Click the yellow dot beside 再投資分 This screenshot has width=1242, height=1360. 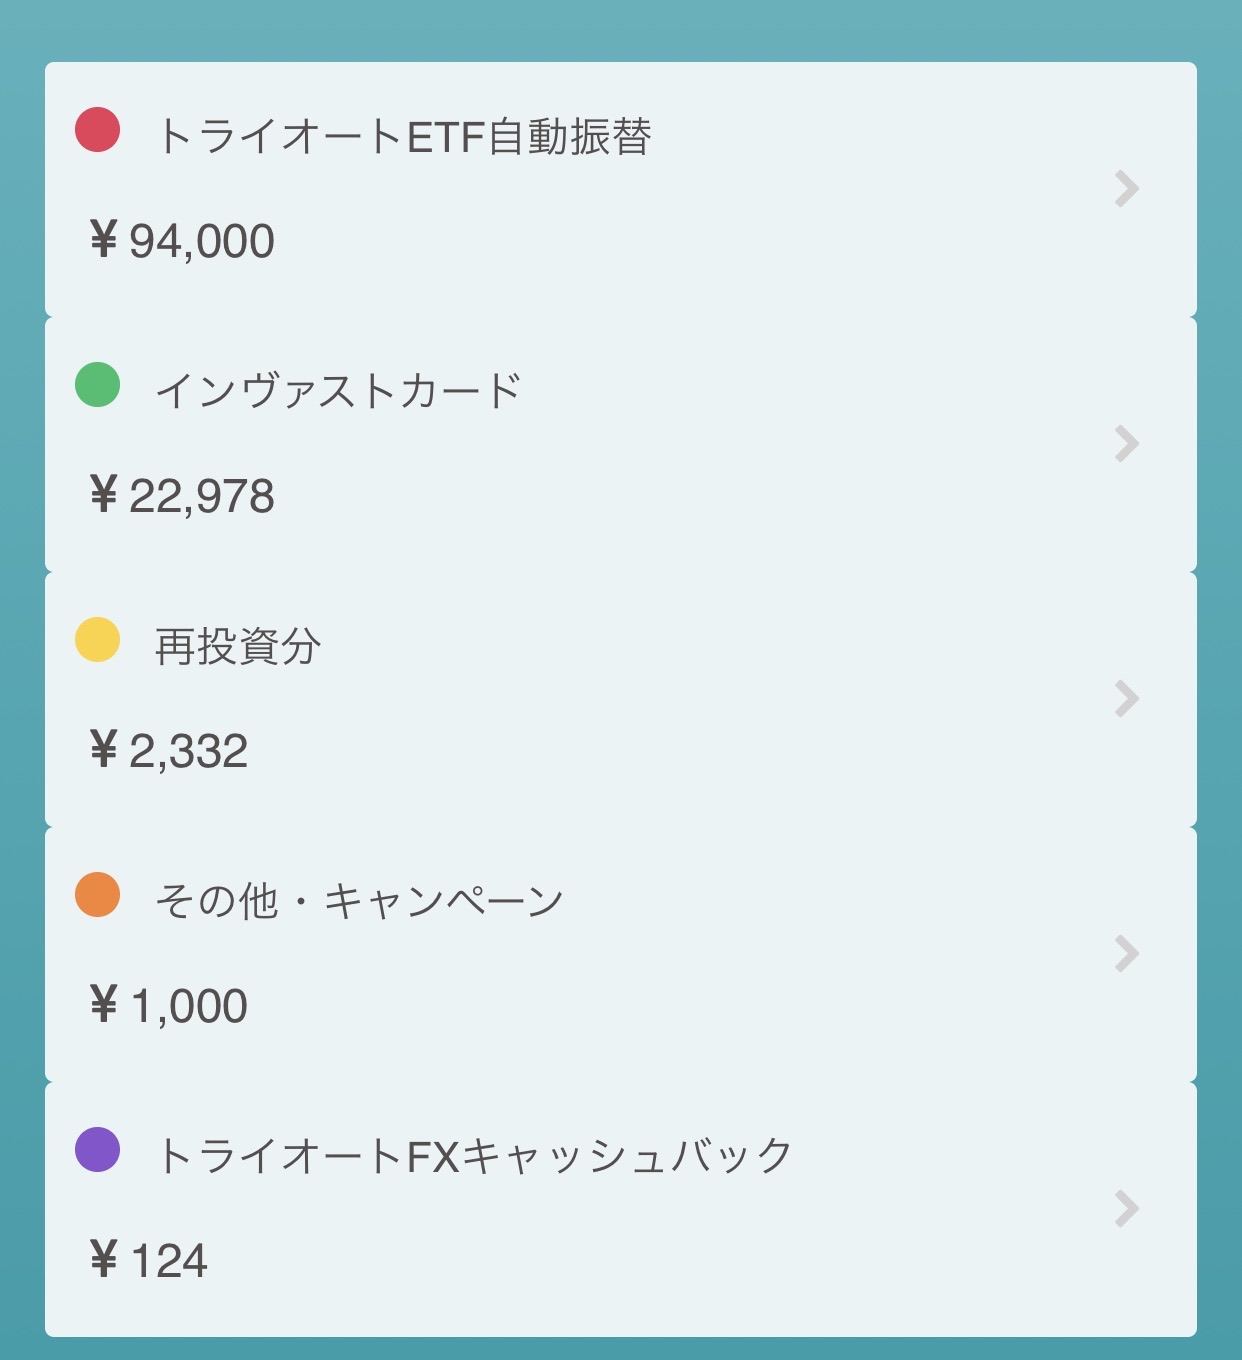(x=98, y=640)
